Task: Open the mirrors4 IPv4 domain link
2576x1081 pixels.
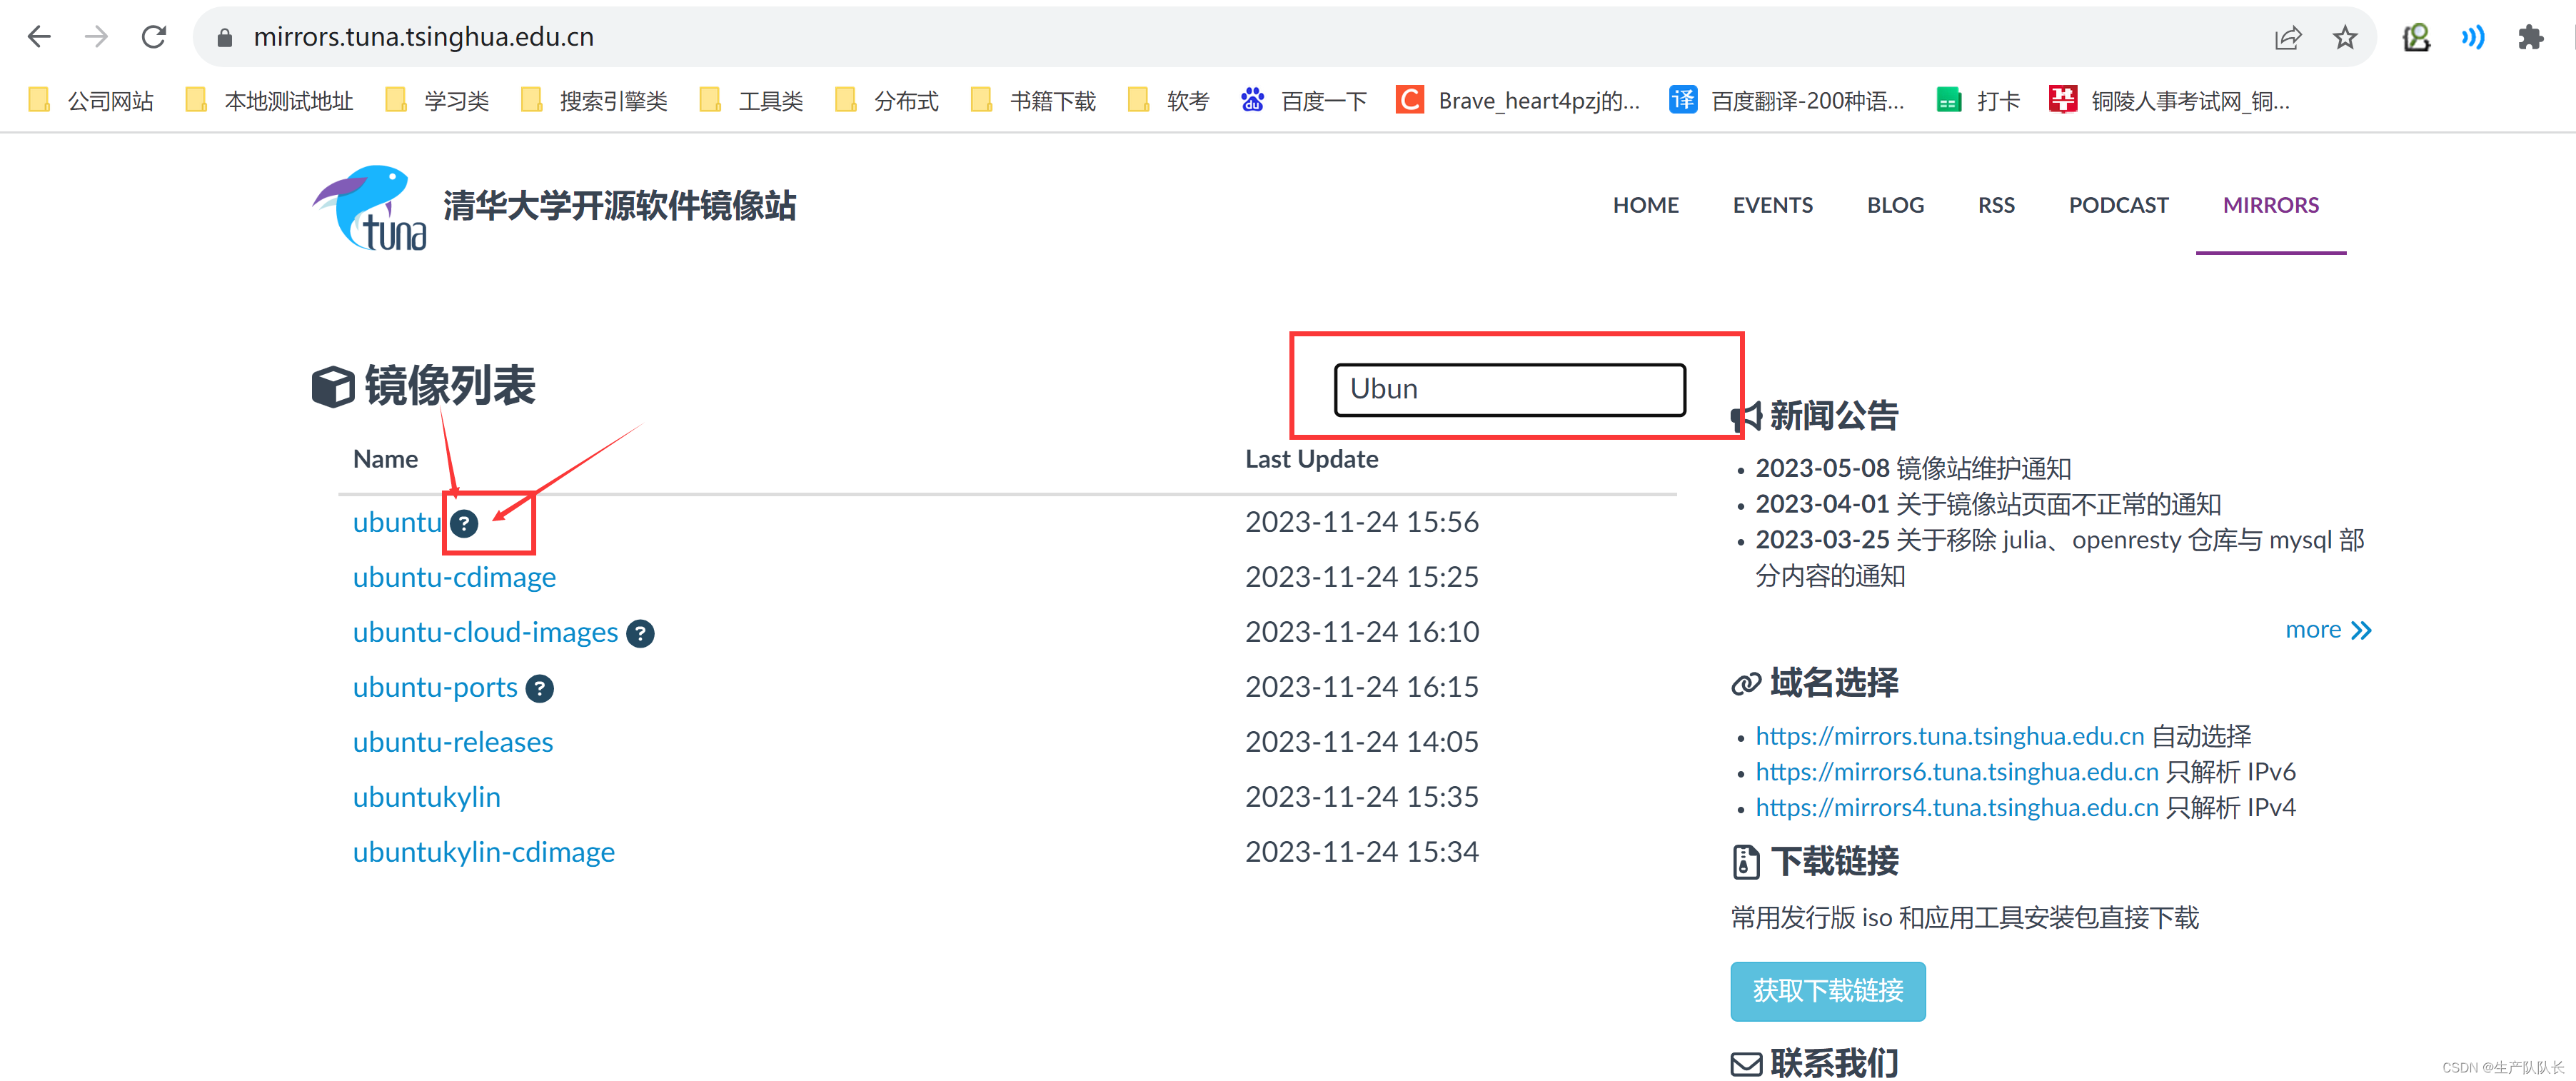Action: pos(1957,807)
